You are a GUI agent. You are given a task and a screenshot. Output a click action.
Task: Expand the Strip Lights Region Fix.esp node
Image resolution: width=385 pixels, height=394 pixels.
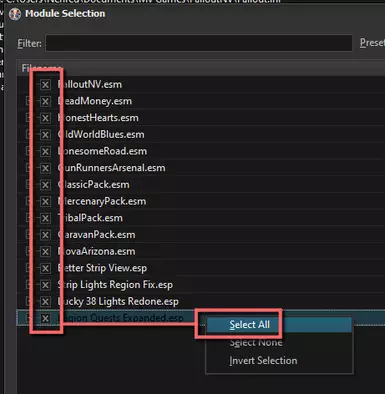point(28,285)
